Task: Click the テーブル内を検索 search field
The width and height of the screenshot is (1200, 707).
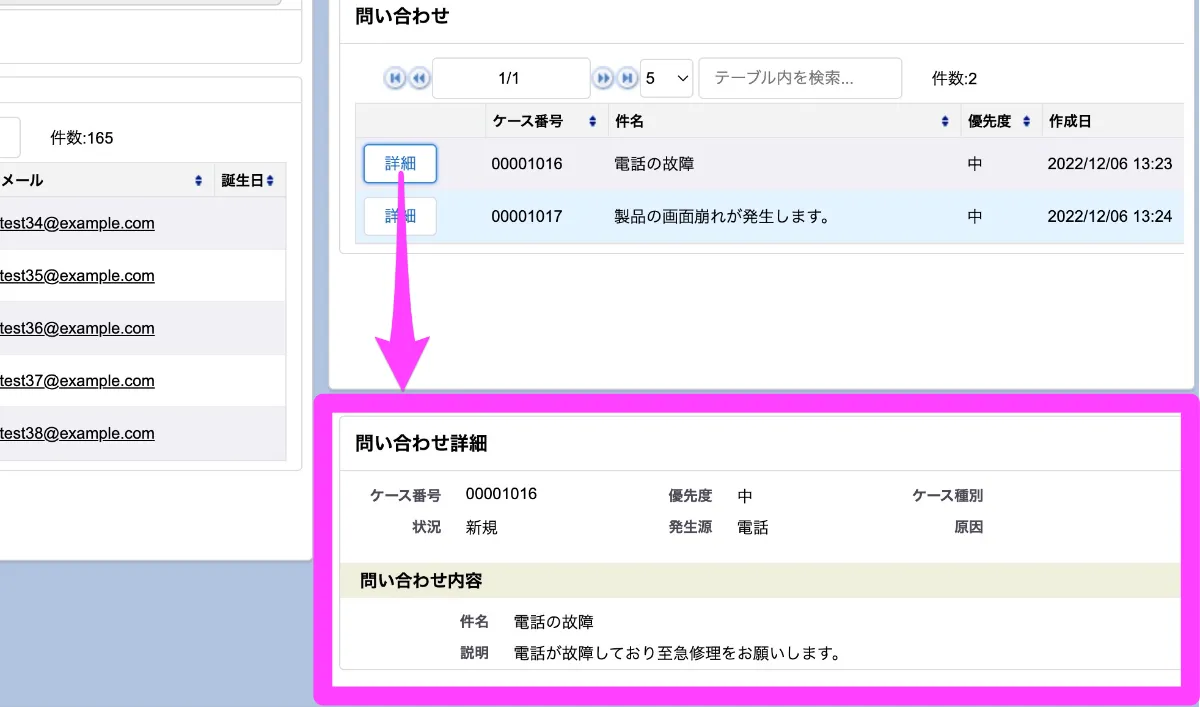Action: pos(799,77)
